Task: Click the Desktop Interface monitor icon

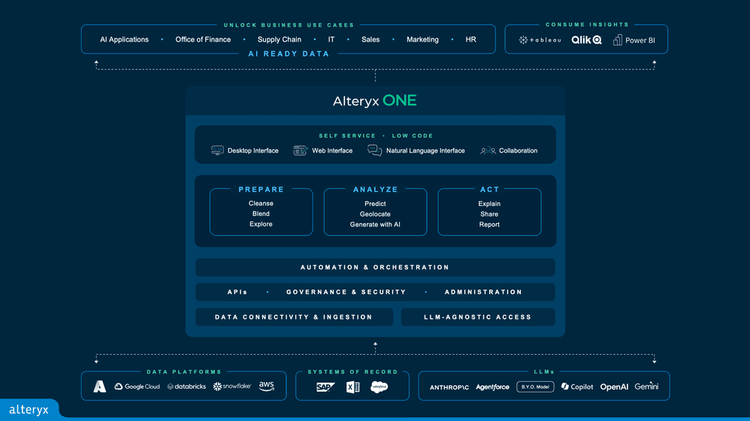Action: pyautogui.click(x=218, y=151)
